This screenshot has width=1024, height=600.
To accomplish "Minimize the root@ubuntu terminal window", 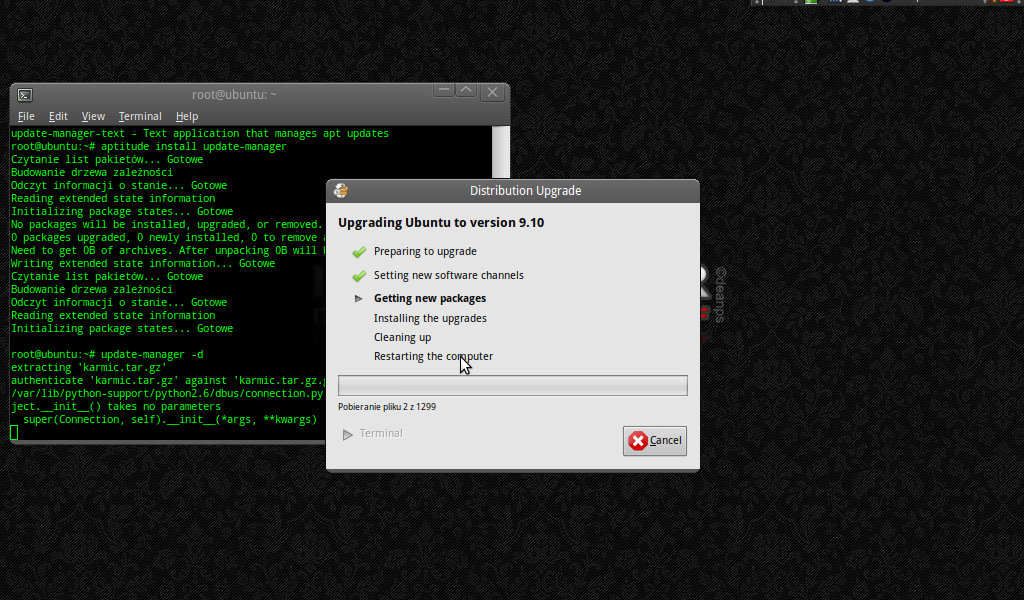I will 444,91.
